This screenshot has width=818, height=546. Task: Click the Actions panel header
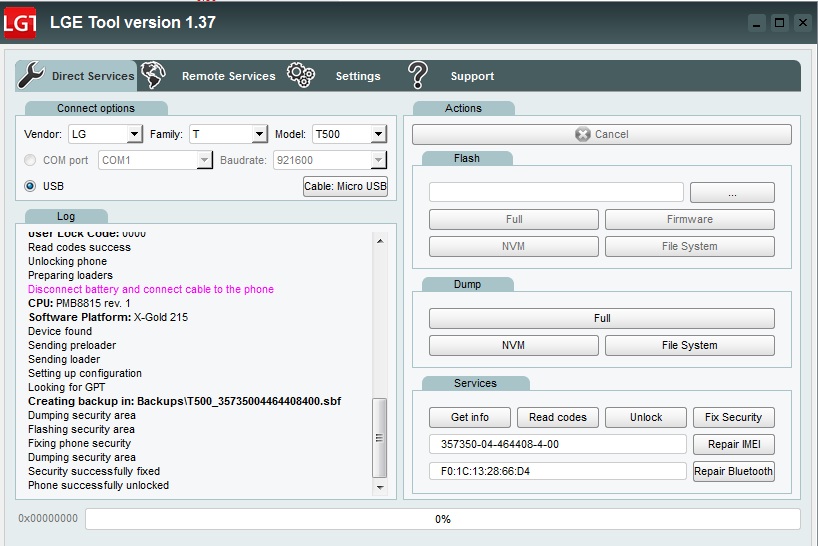463,108
